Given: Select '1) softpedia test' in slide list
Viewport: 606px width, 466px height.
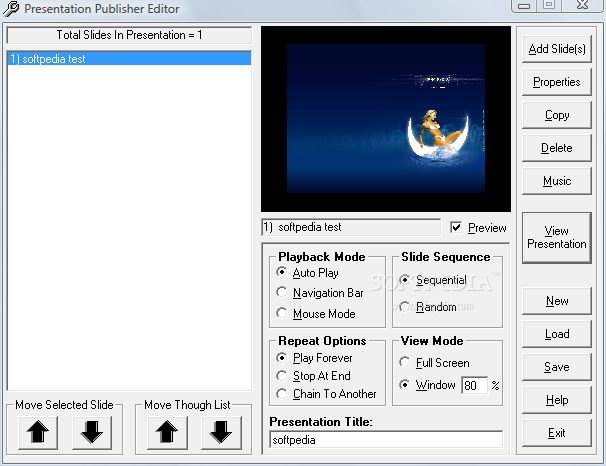Looking at the screenshot, I should tap(129, 59).
